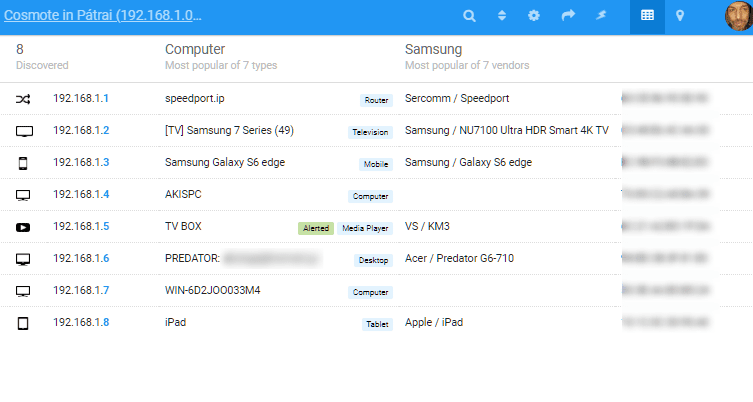
Task: Open IP address 192.168.1.4
Action: (x=81, y=195)
